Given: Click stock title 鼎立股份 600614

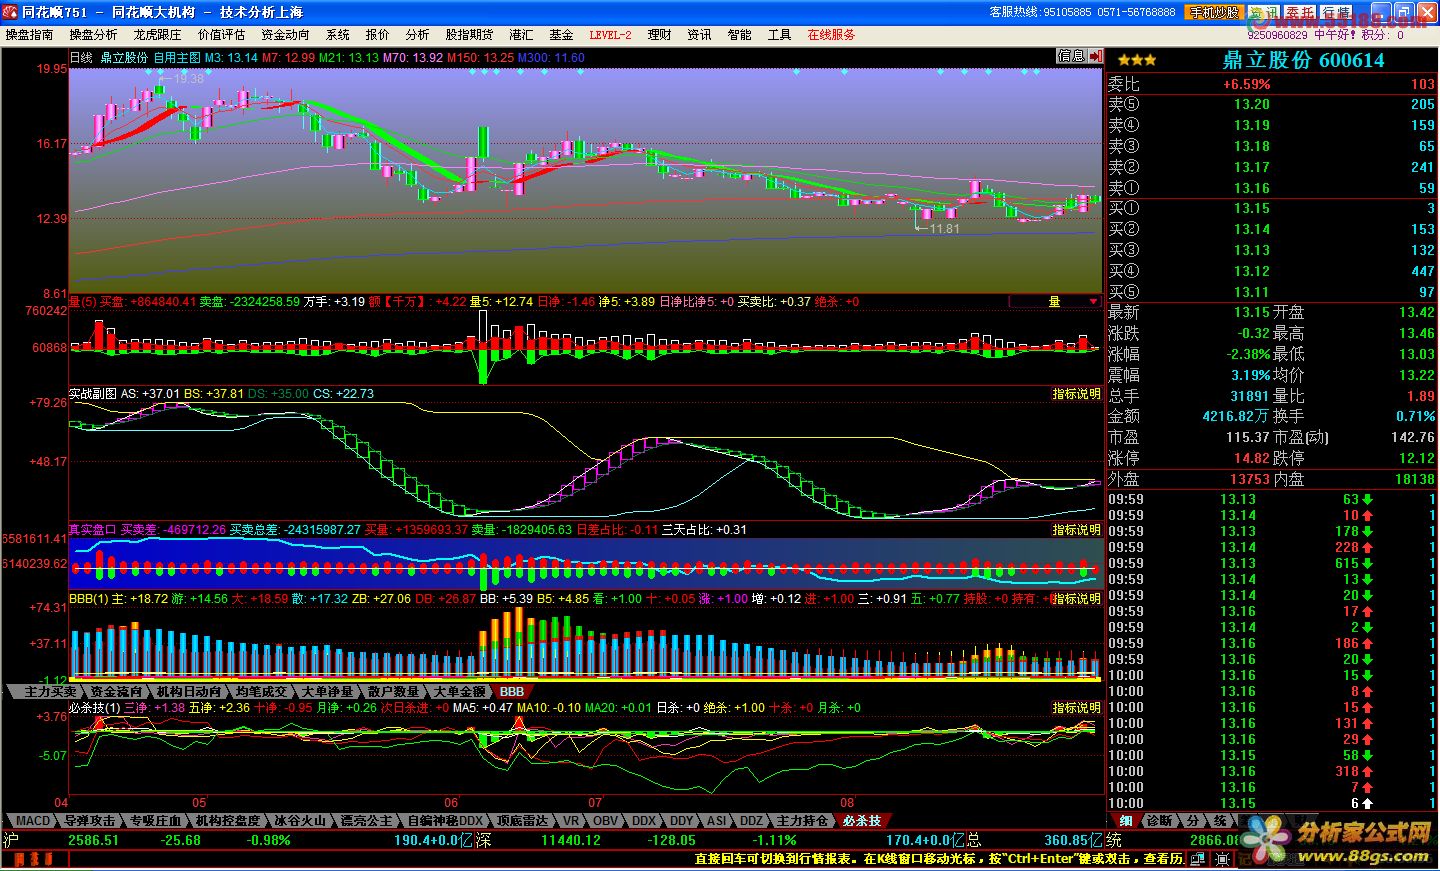Looking at the screenshot, I should pyautogui.click(x=1303, y=60).
